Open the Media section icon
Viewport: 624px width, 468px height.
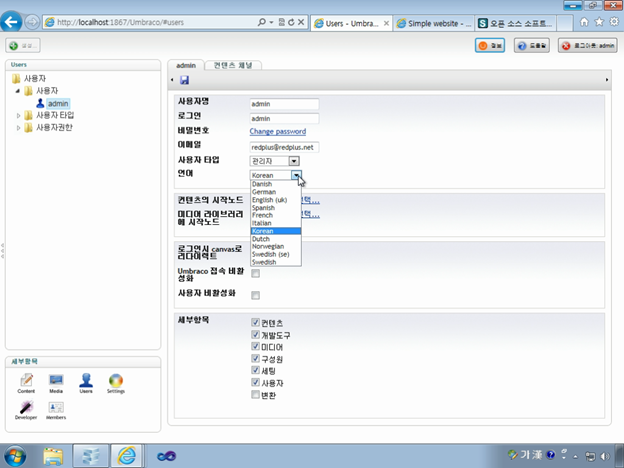coord(56,384)
